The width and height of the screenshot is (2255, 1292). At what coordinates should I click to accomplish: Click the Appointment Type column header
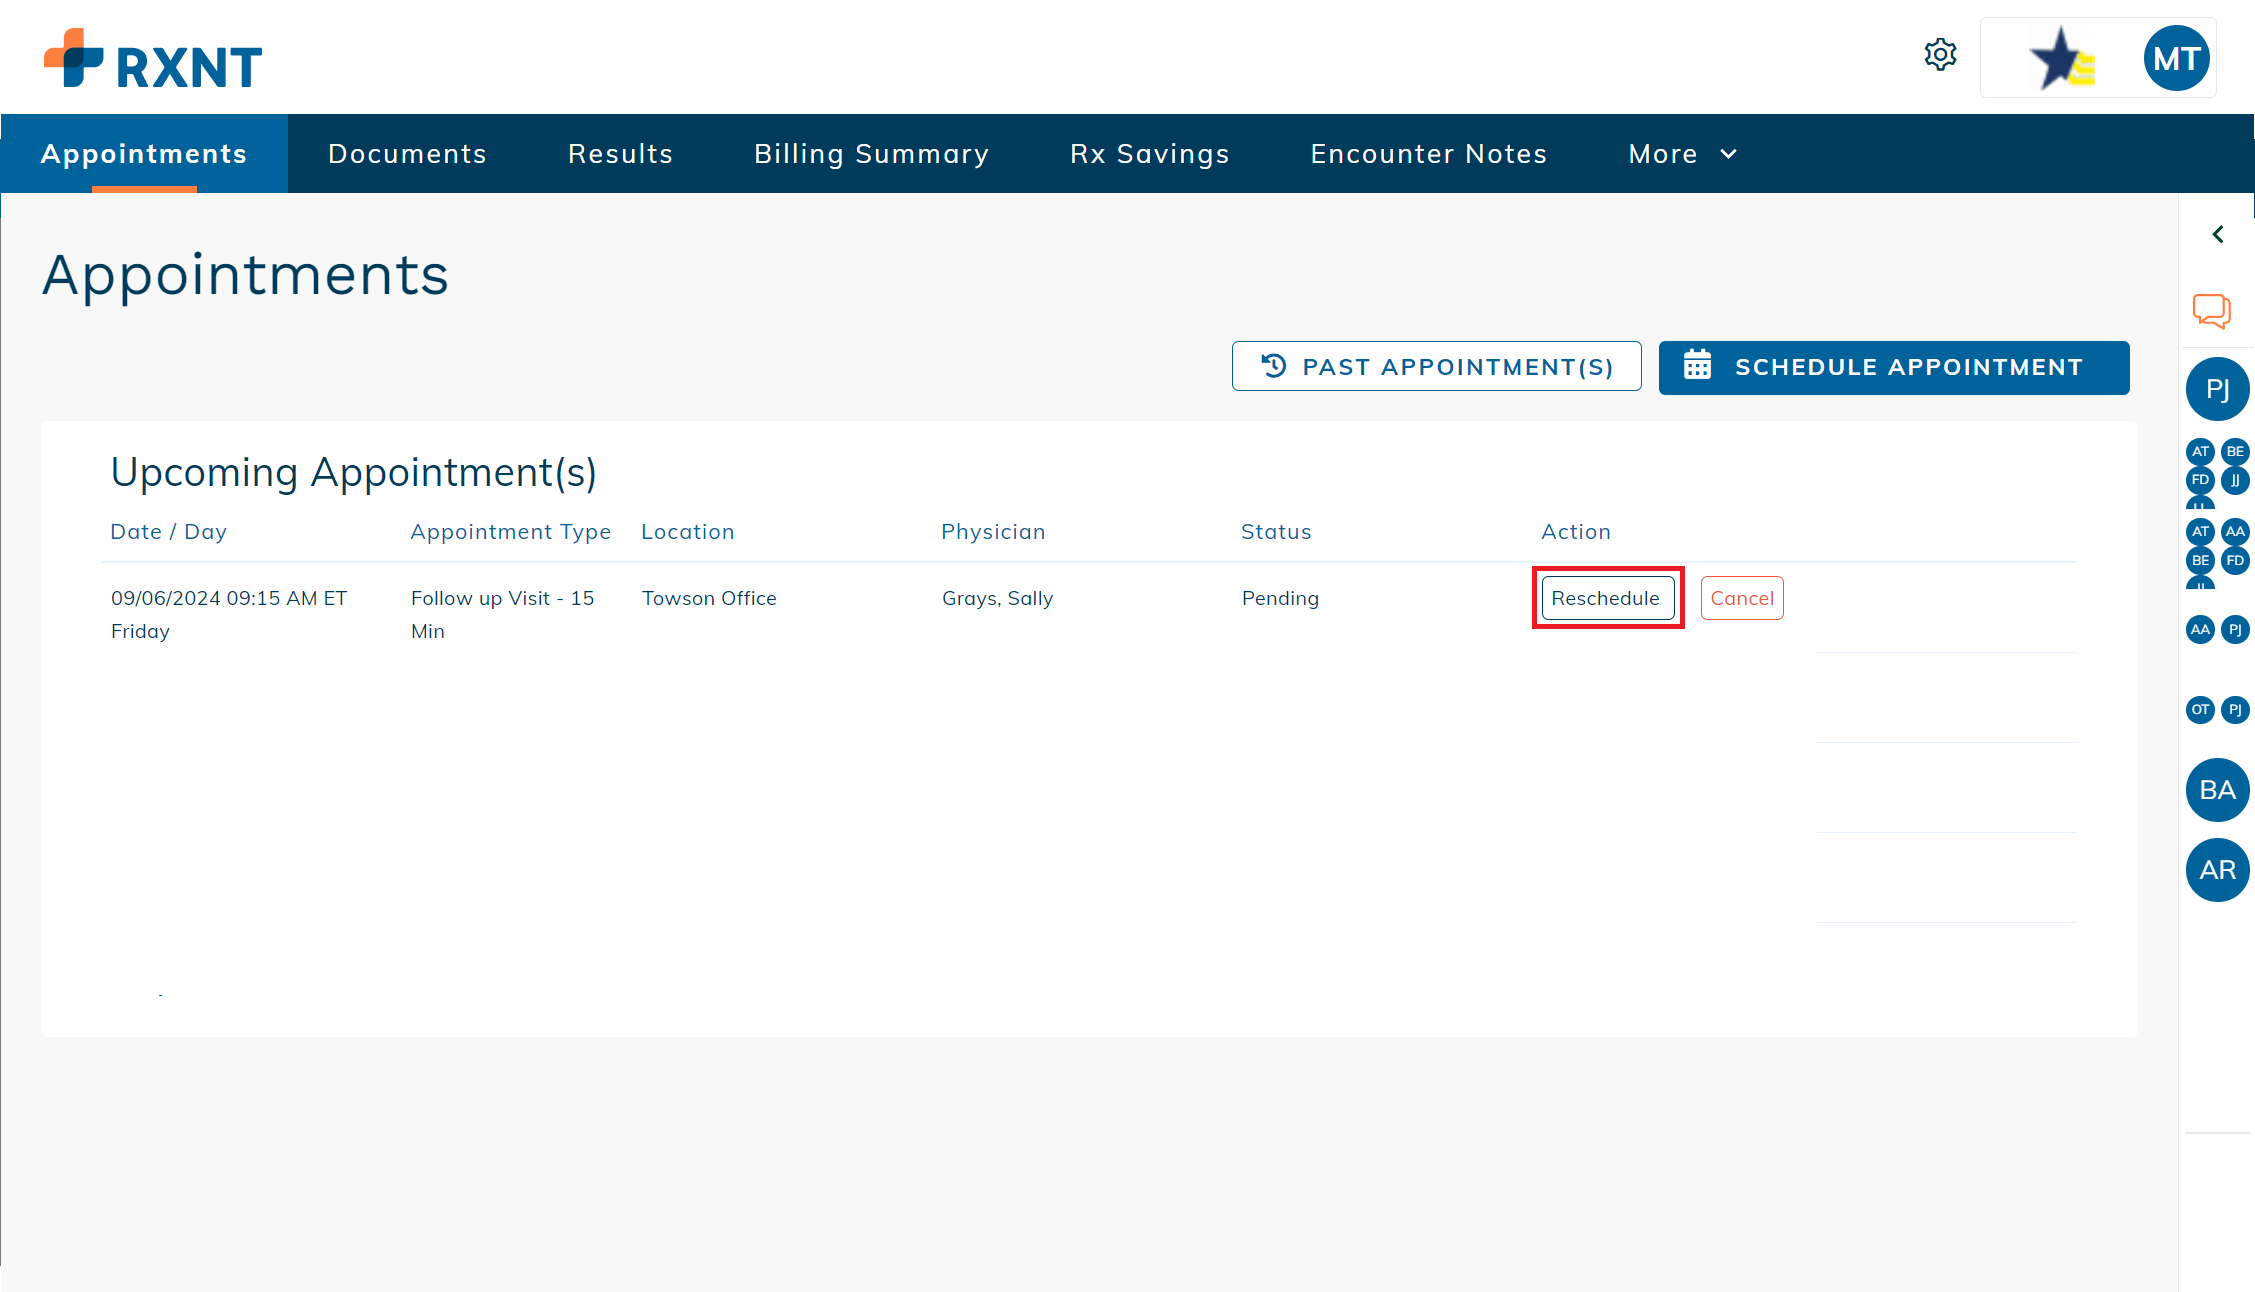(x=510, y=532)
